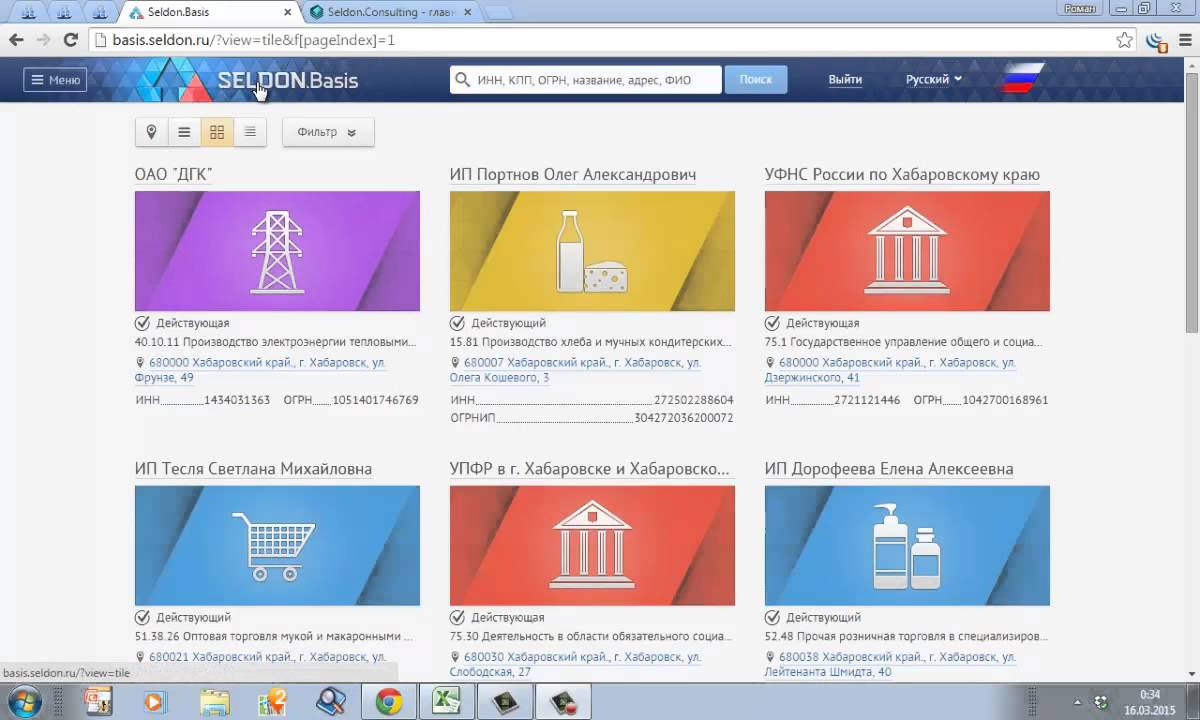Switch to the Seldon.Consulting browser tab

tap(390, 12)
